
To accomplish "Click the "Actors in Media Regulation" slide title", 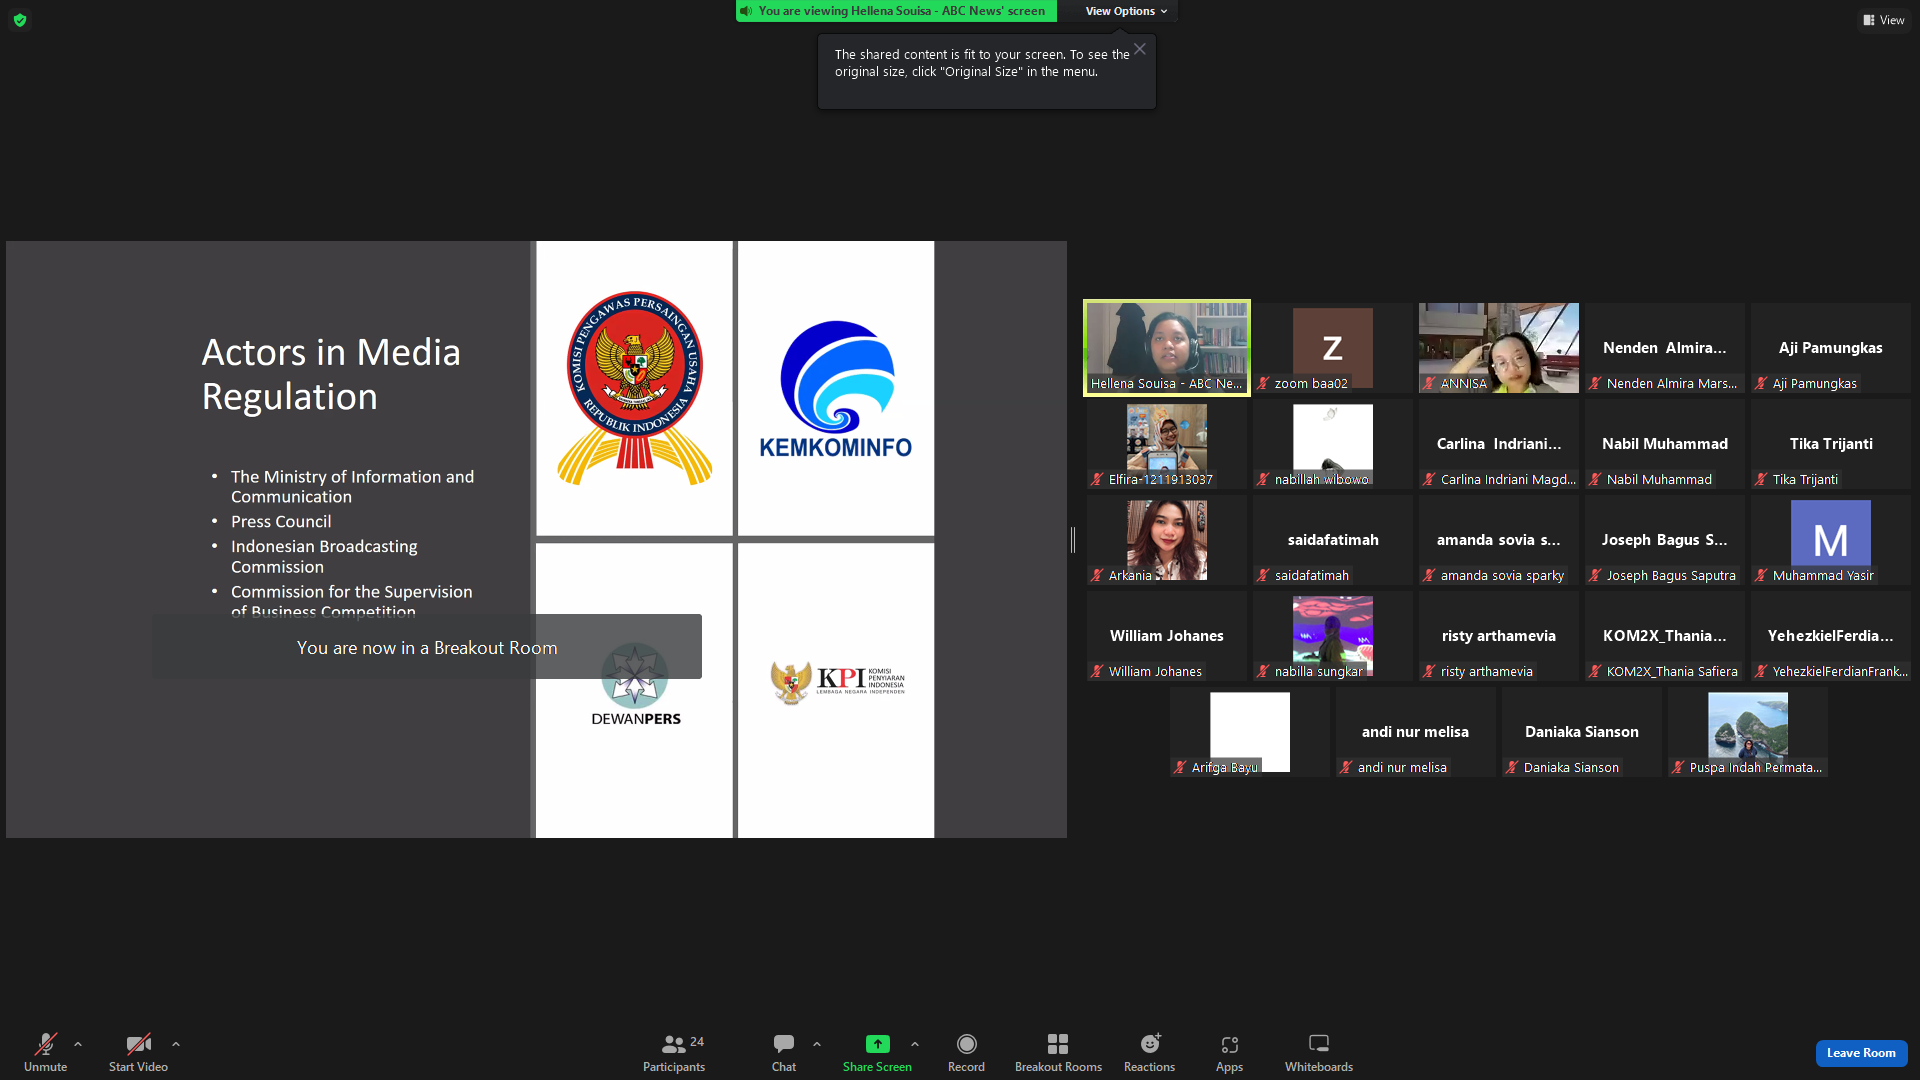I will pyautogui.click(x=331, y=374).
